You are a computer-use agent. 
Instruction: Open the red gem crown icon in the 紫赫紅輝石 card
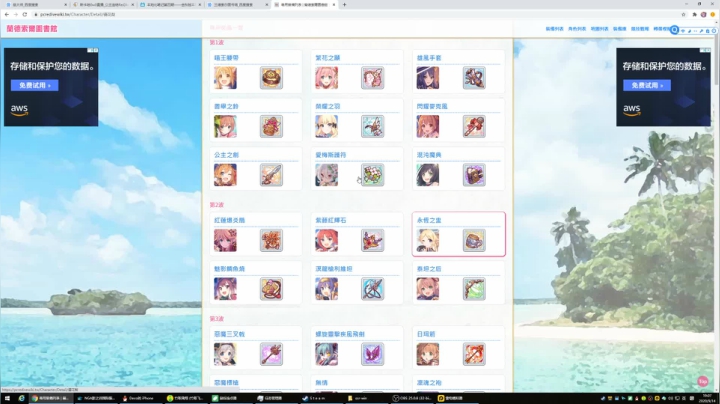point(372,240)
